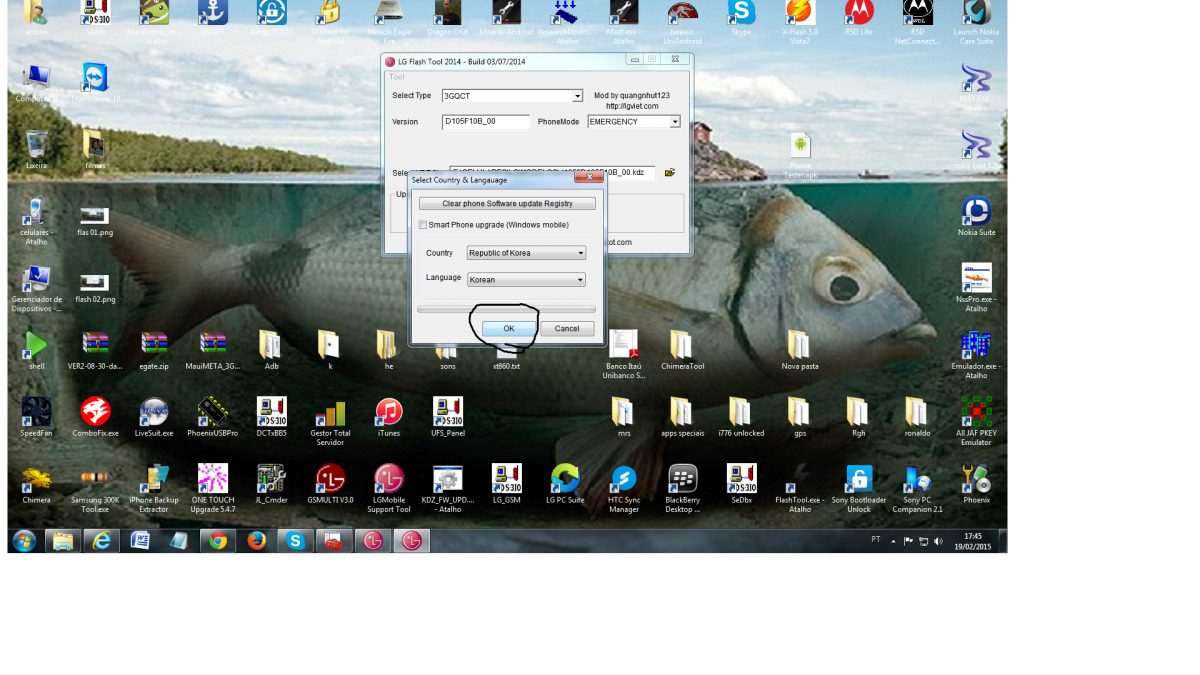Click Clear phone Software update Registry

[507, 204]
